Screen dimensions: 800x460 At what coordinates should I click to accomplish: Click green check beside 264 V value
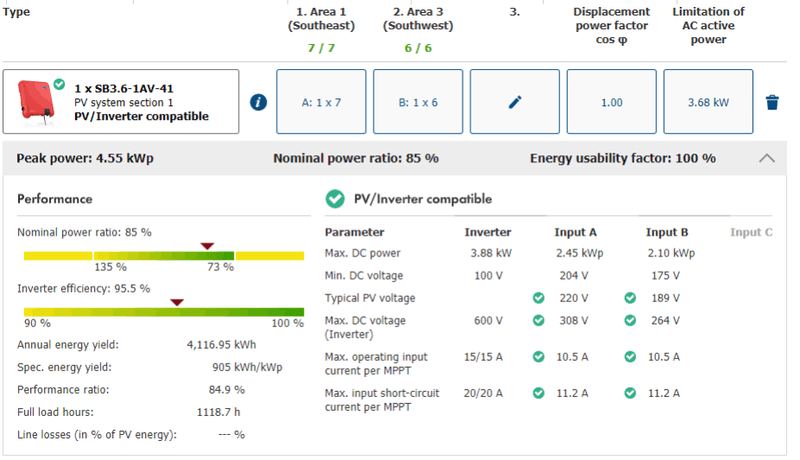point(630,321)
